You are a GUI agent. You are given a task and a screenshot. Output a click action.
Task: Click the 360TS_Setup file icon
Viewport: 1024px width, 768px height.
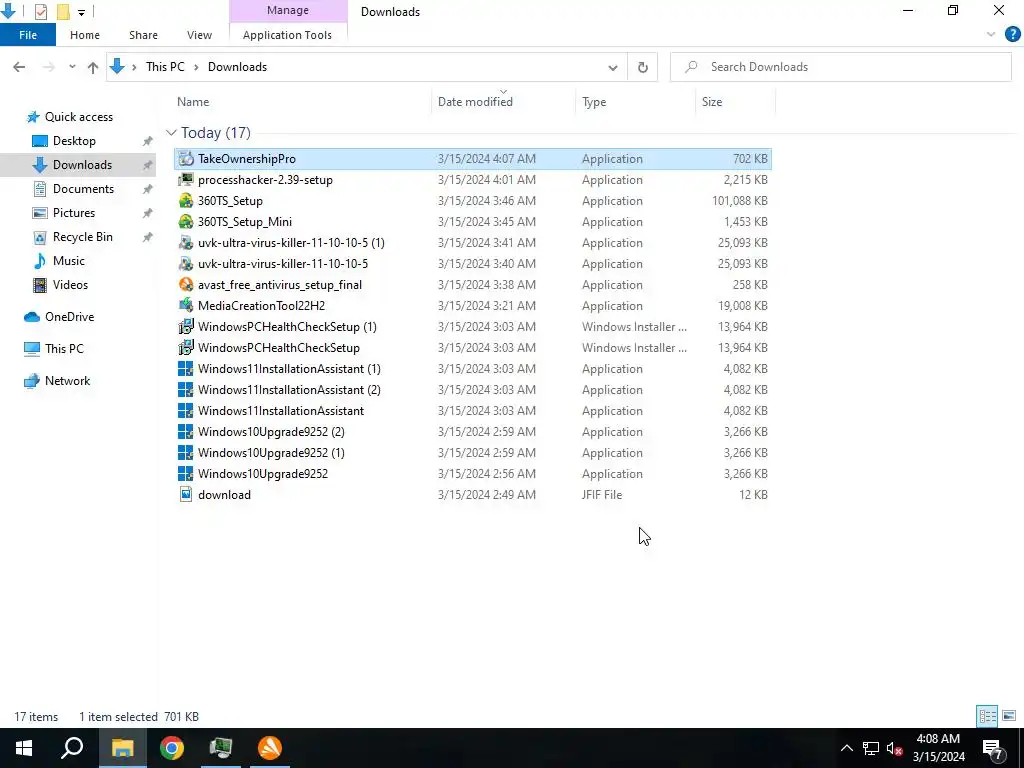pyautogui.click(x=186, y=200)
